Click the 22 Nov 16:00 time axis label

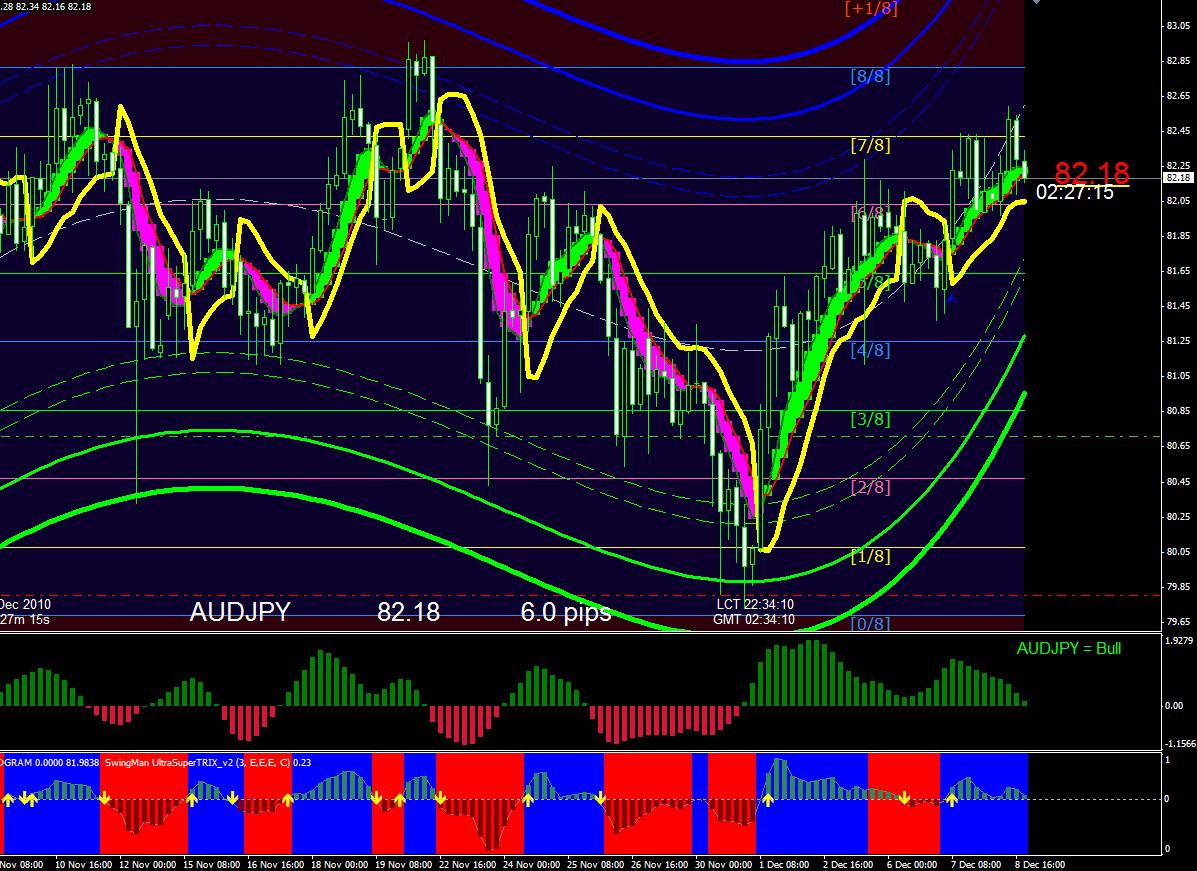tap(468, 865)
